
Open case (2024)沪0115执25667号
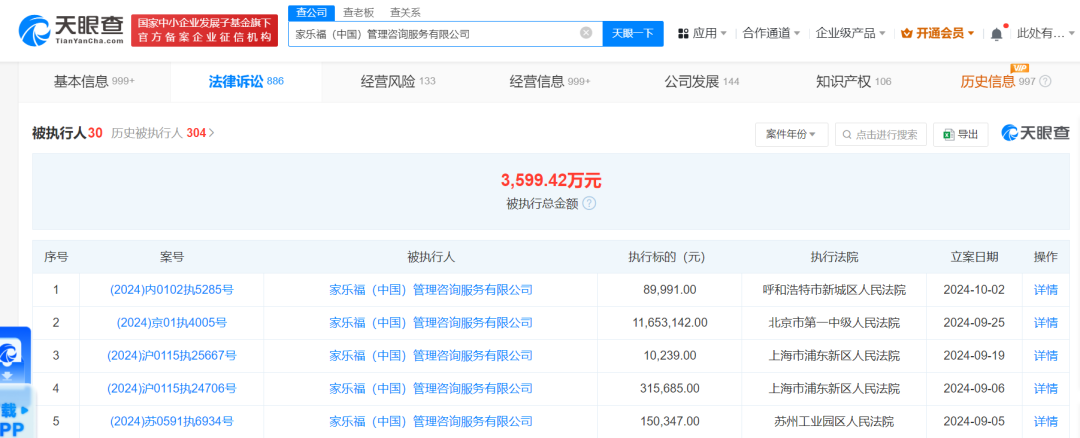click(172, 355)
